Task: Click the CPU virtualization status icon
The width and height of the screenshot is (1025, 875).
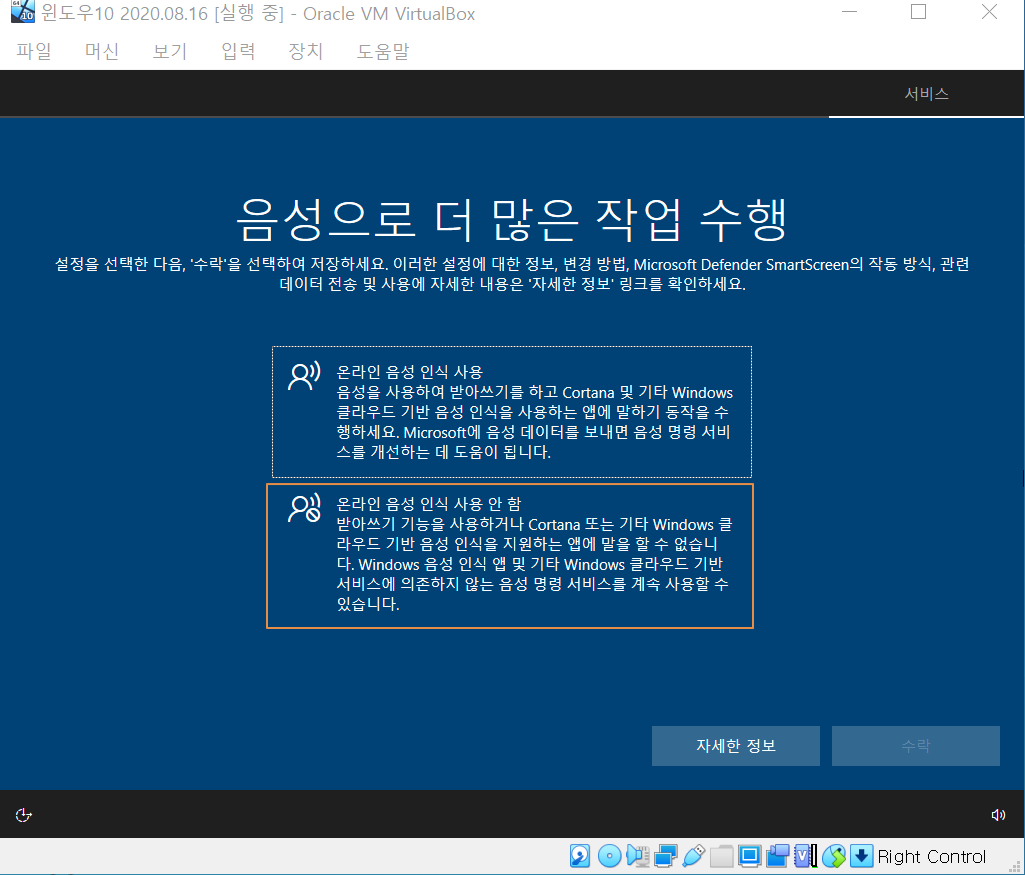Action: 805,856
